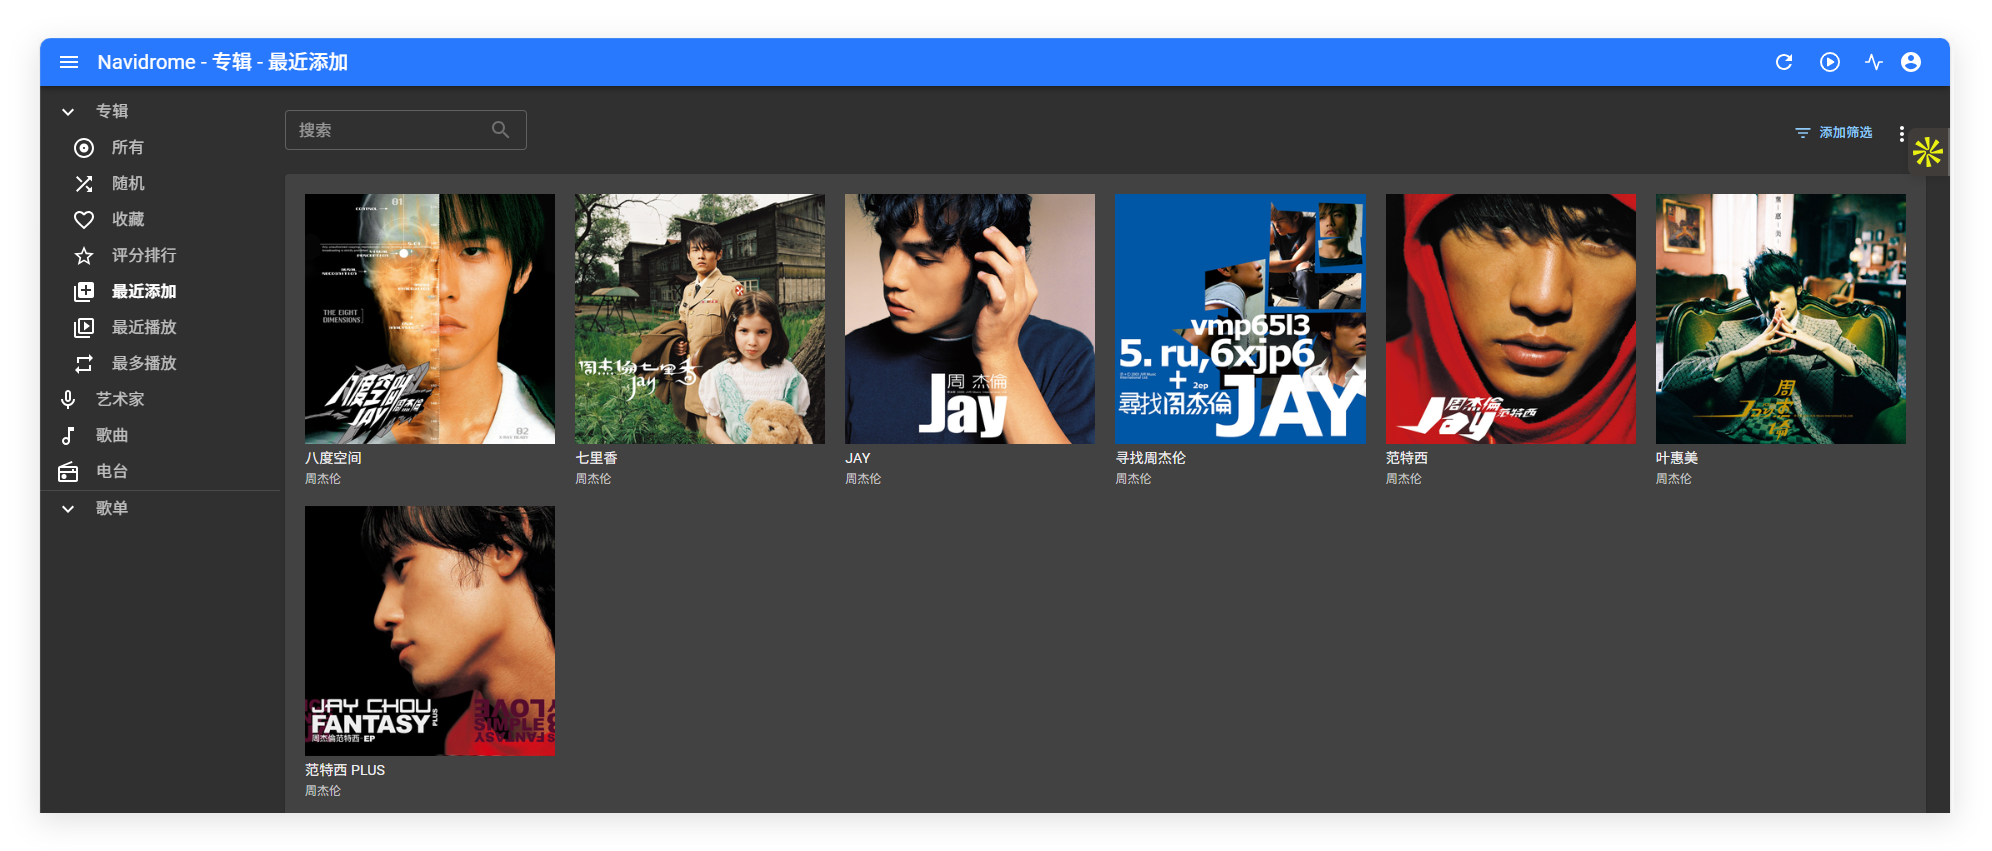The width and height of the screenshot is (1992, 851).
Task: Open the 艺术家 artists page
Action: point(119,399)
